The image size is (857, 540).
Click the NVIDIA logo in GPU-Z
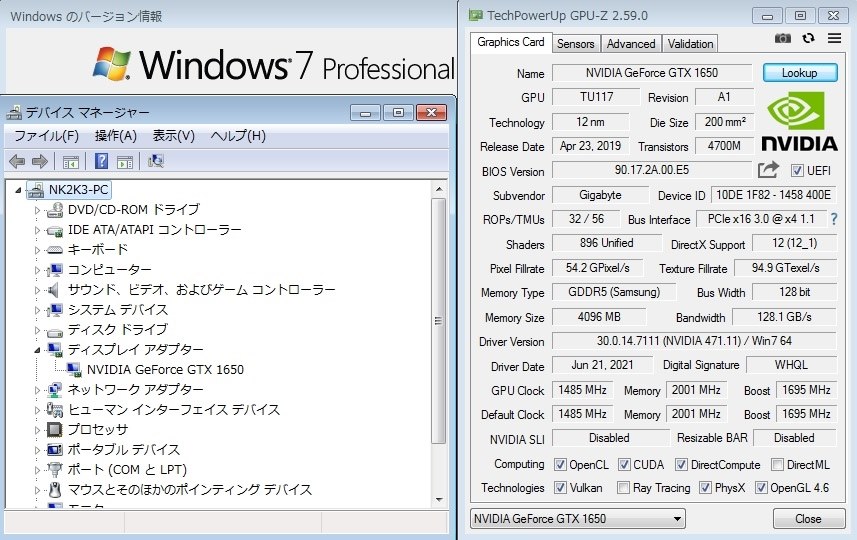tap(799, 121)
